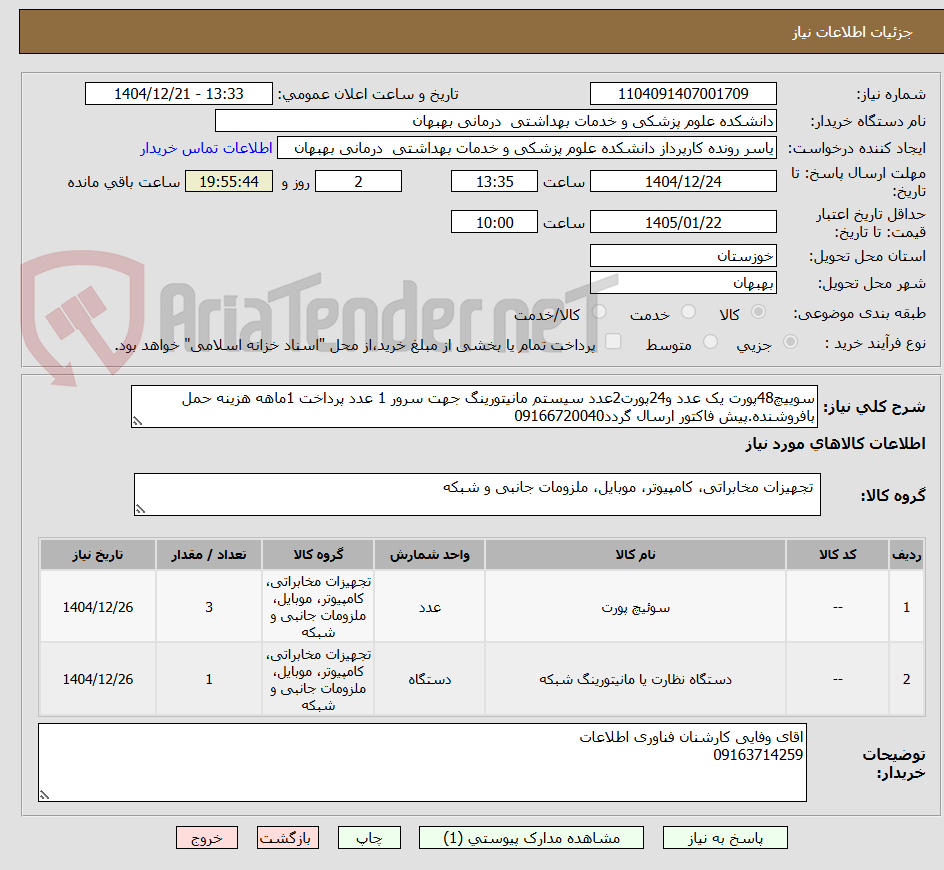
Task: Click the ایجاد کننده درخواست field
Action: (527, 148)
